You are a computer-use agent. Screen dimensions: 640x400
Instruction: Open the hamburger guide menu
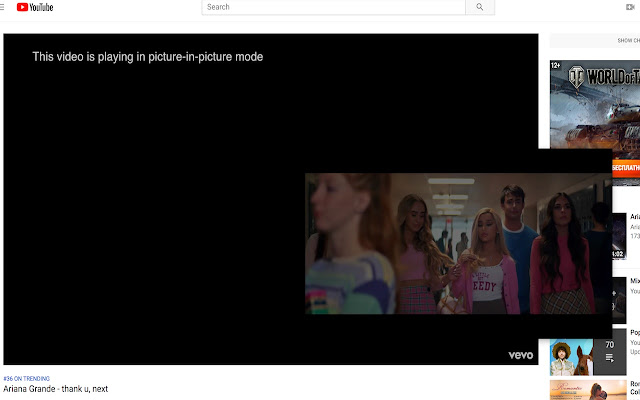[x=2, y=7]
